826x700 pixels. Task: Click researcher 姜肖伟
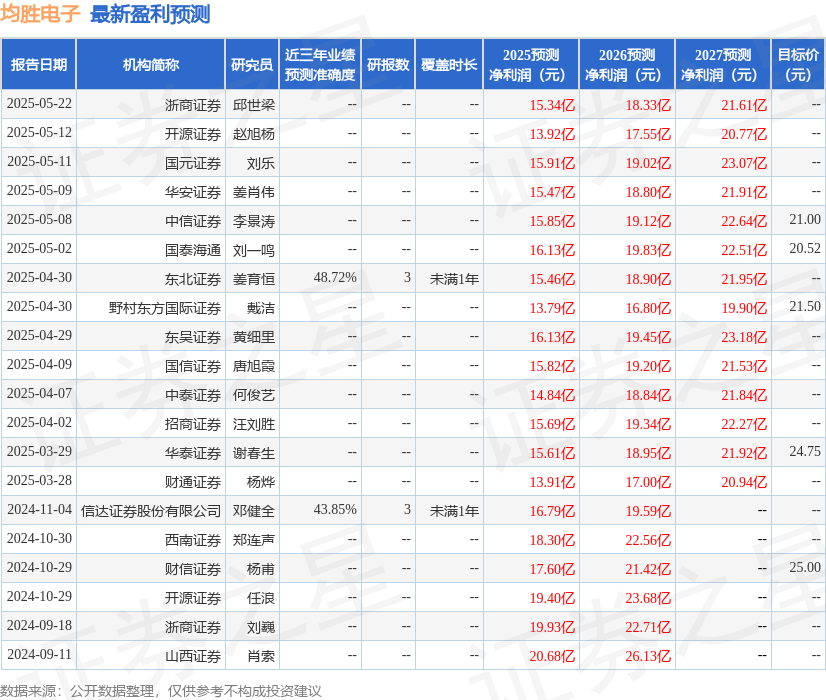click(x=254, y=192)
